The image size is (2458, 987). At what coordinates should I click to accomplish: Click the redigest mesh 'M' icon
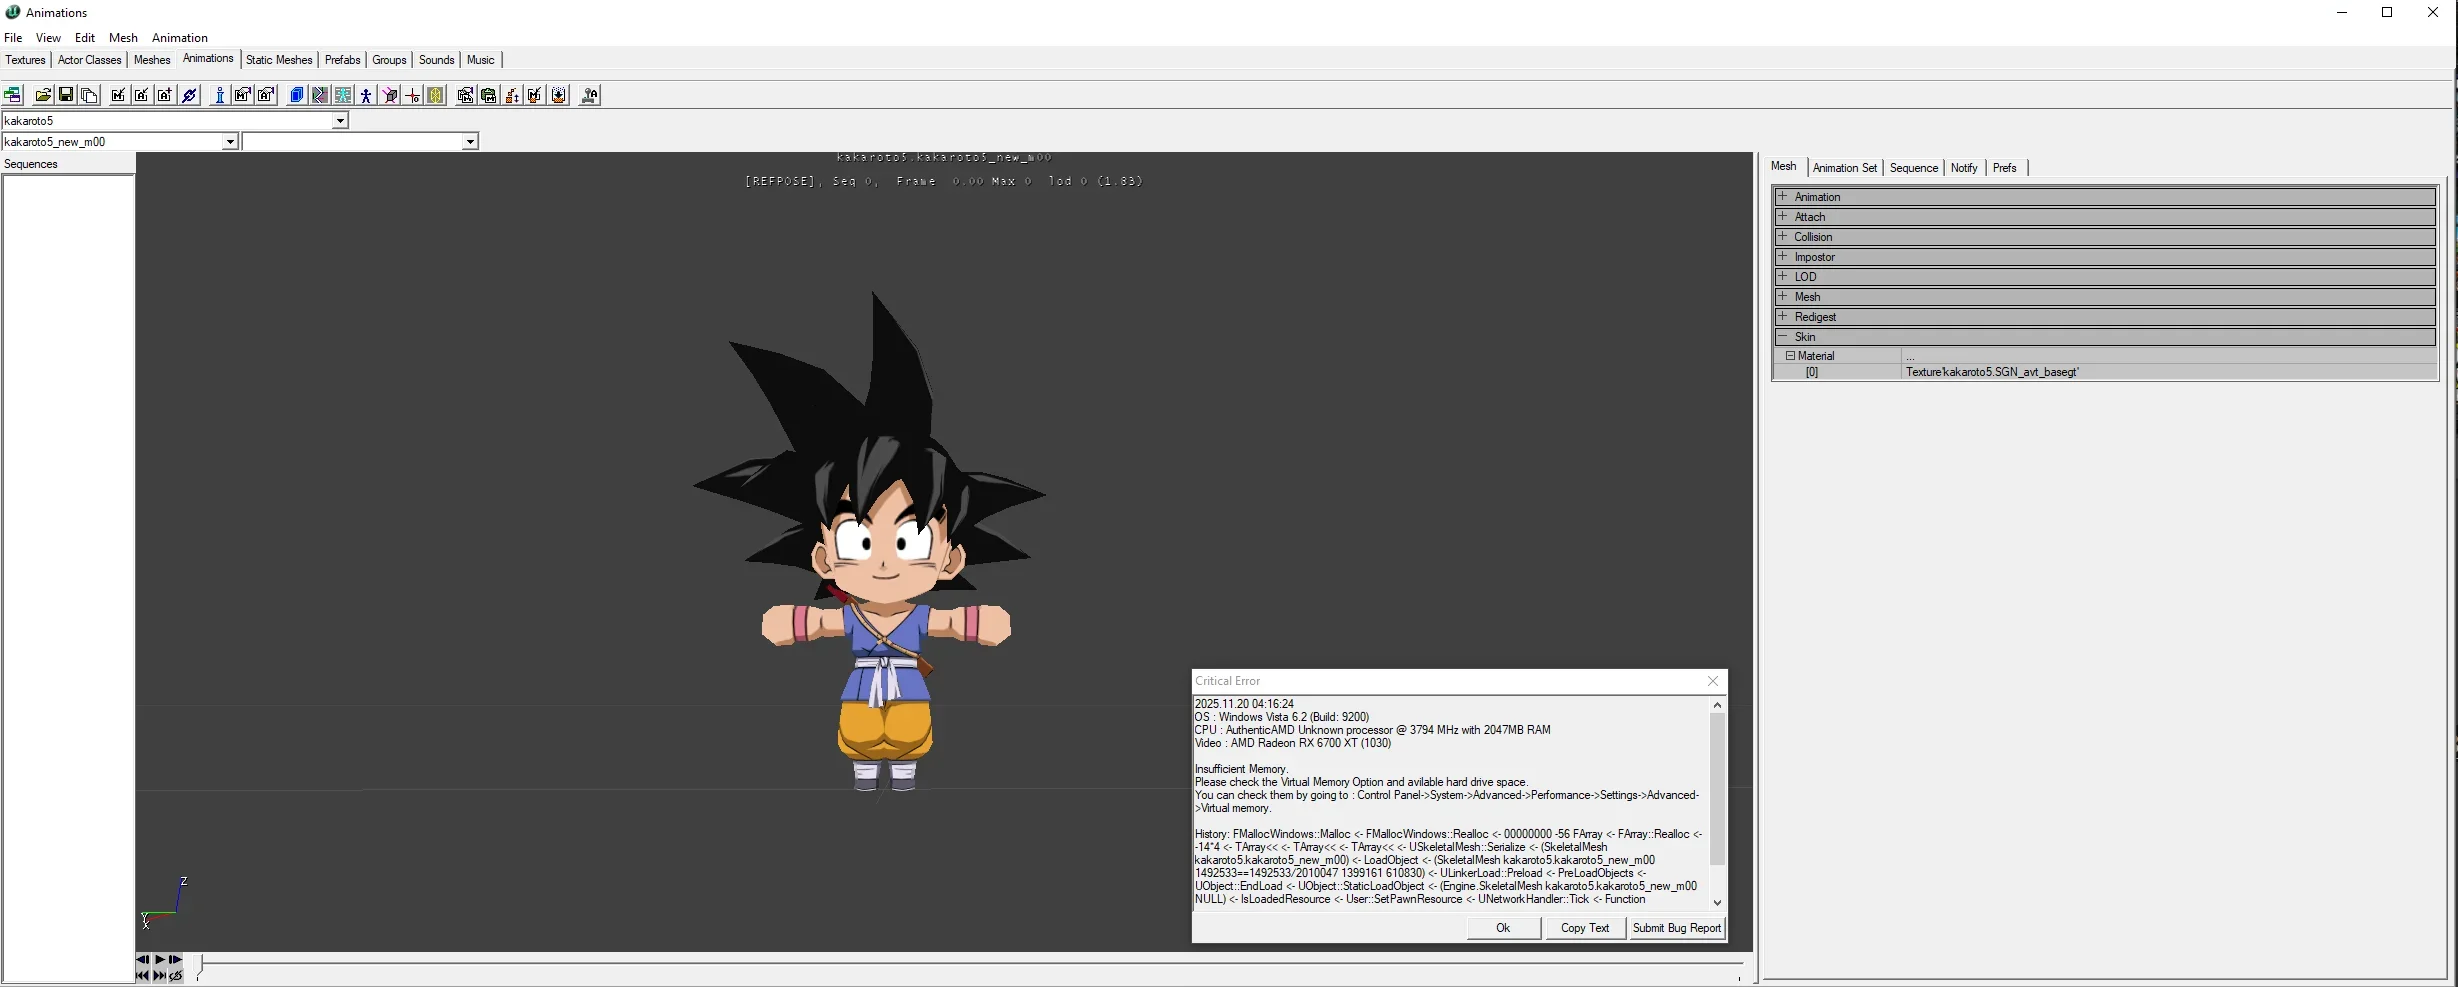[x=535, y=95]
